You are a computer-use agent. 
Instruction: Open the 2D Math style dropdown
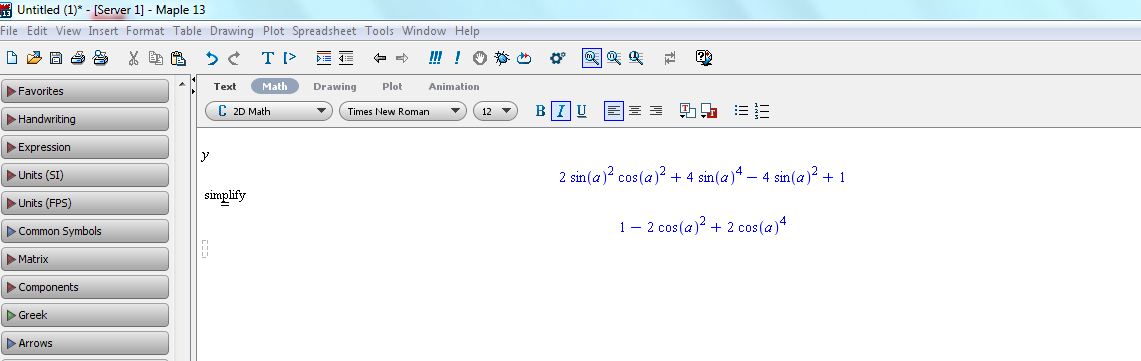click(269, 111)
